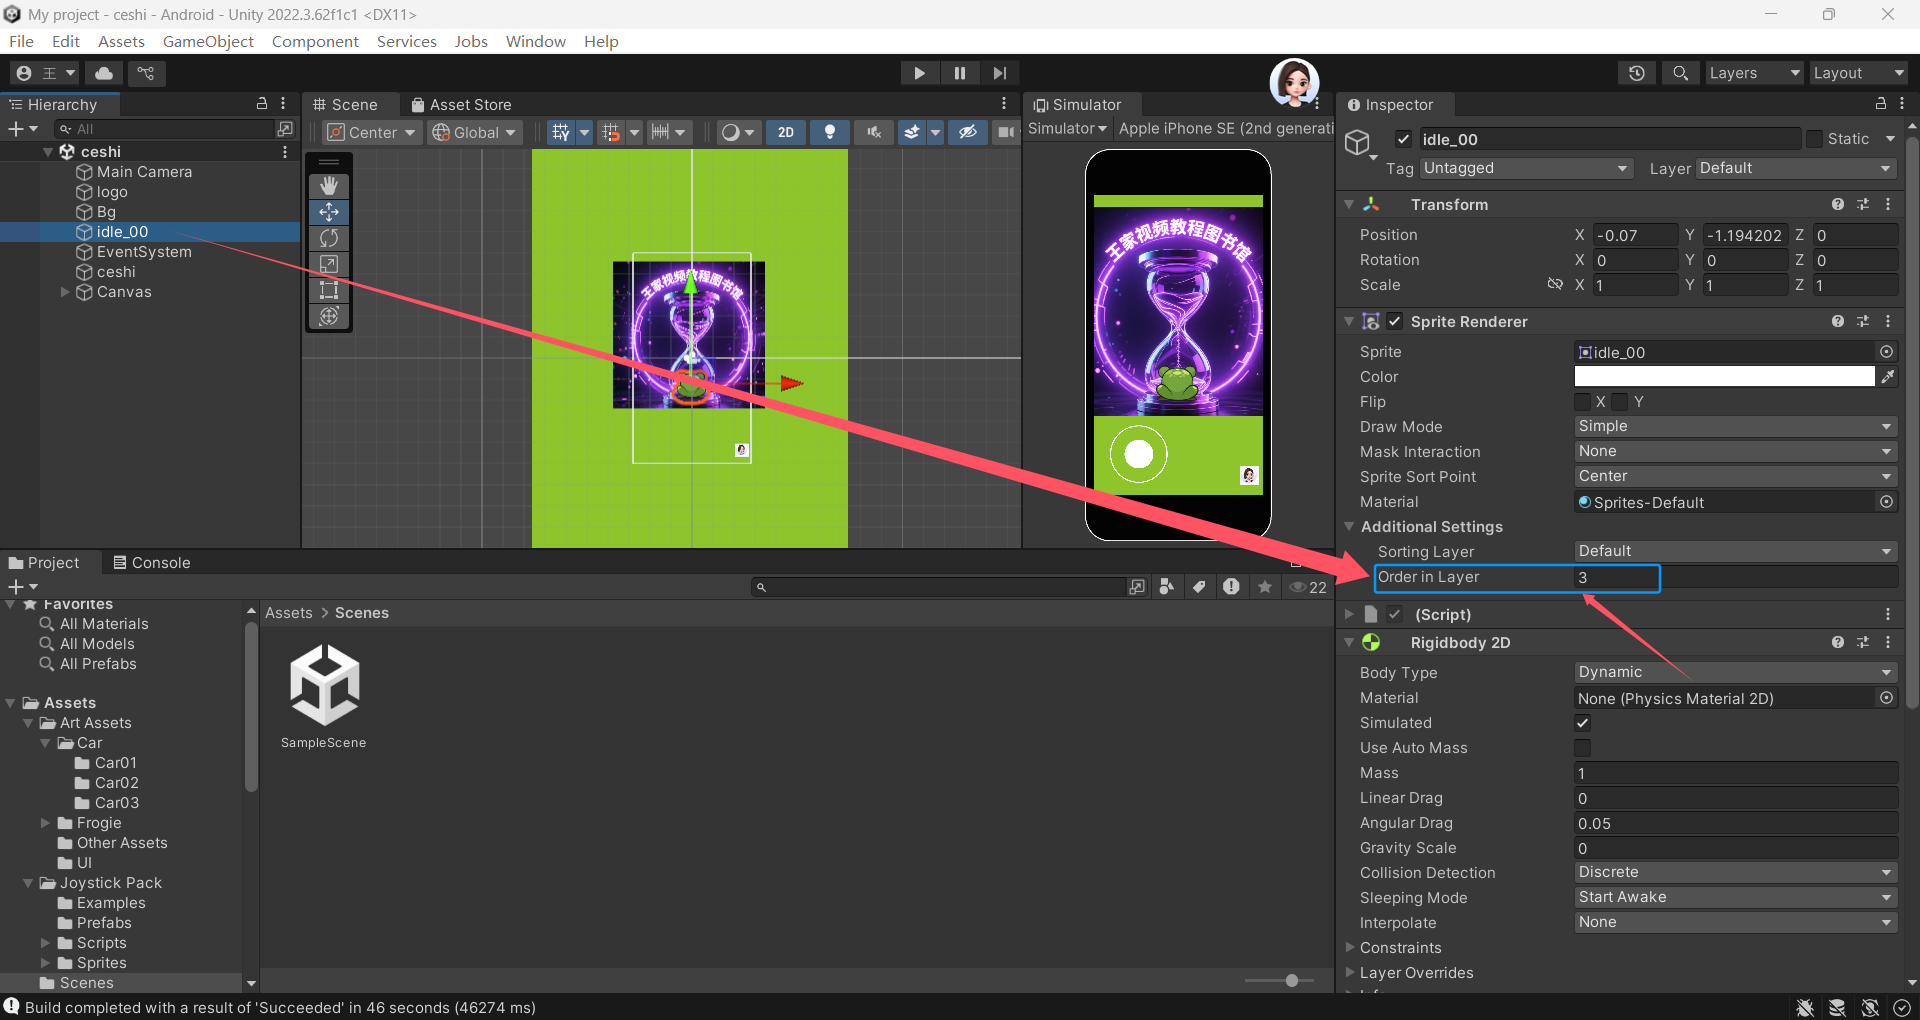Click the Mass input field
This screenshot has width=1920, height=1020.
coord(1735,773)
